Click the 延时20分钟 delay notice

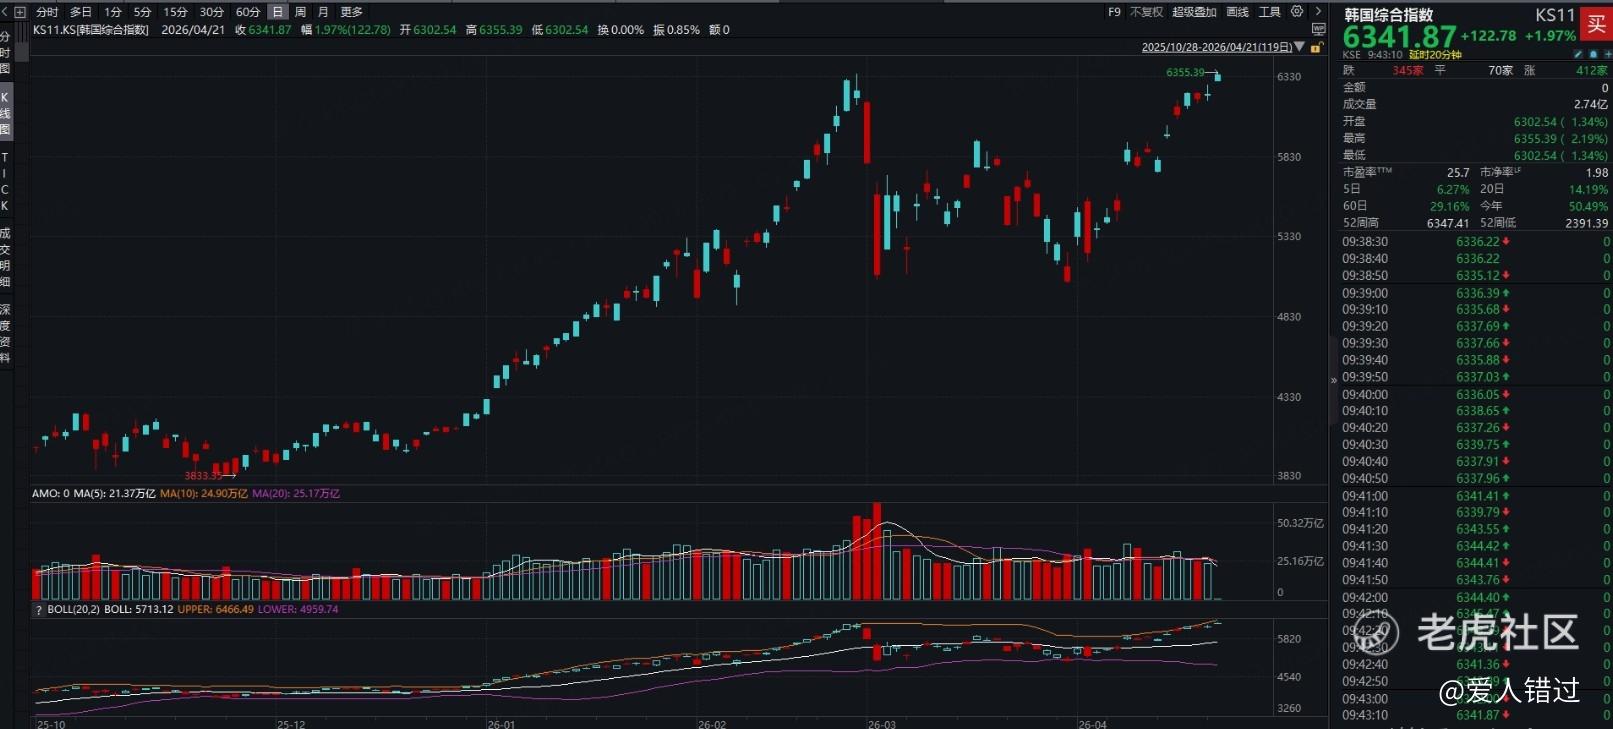tap(1436, 55)
